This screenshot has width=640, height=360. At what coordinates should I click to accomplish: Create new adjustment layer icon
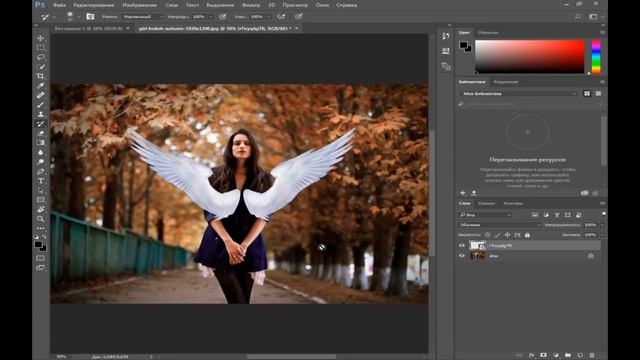click(x=556, y=355)
